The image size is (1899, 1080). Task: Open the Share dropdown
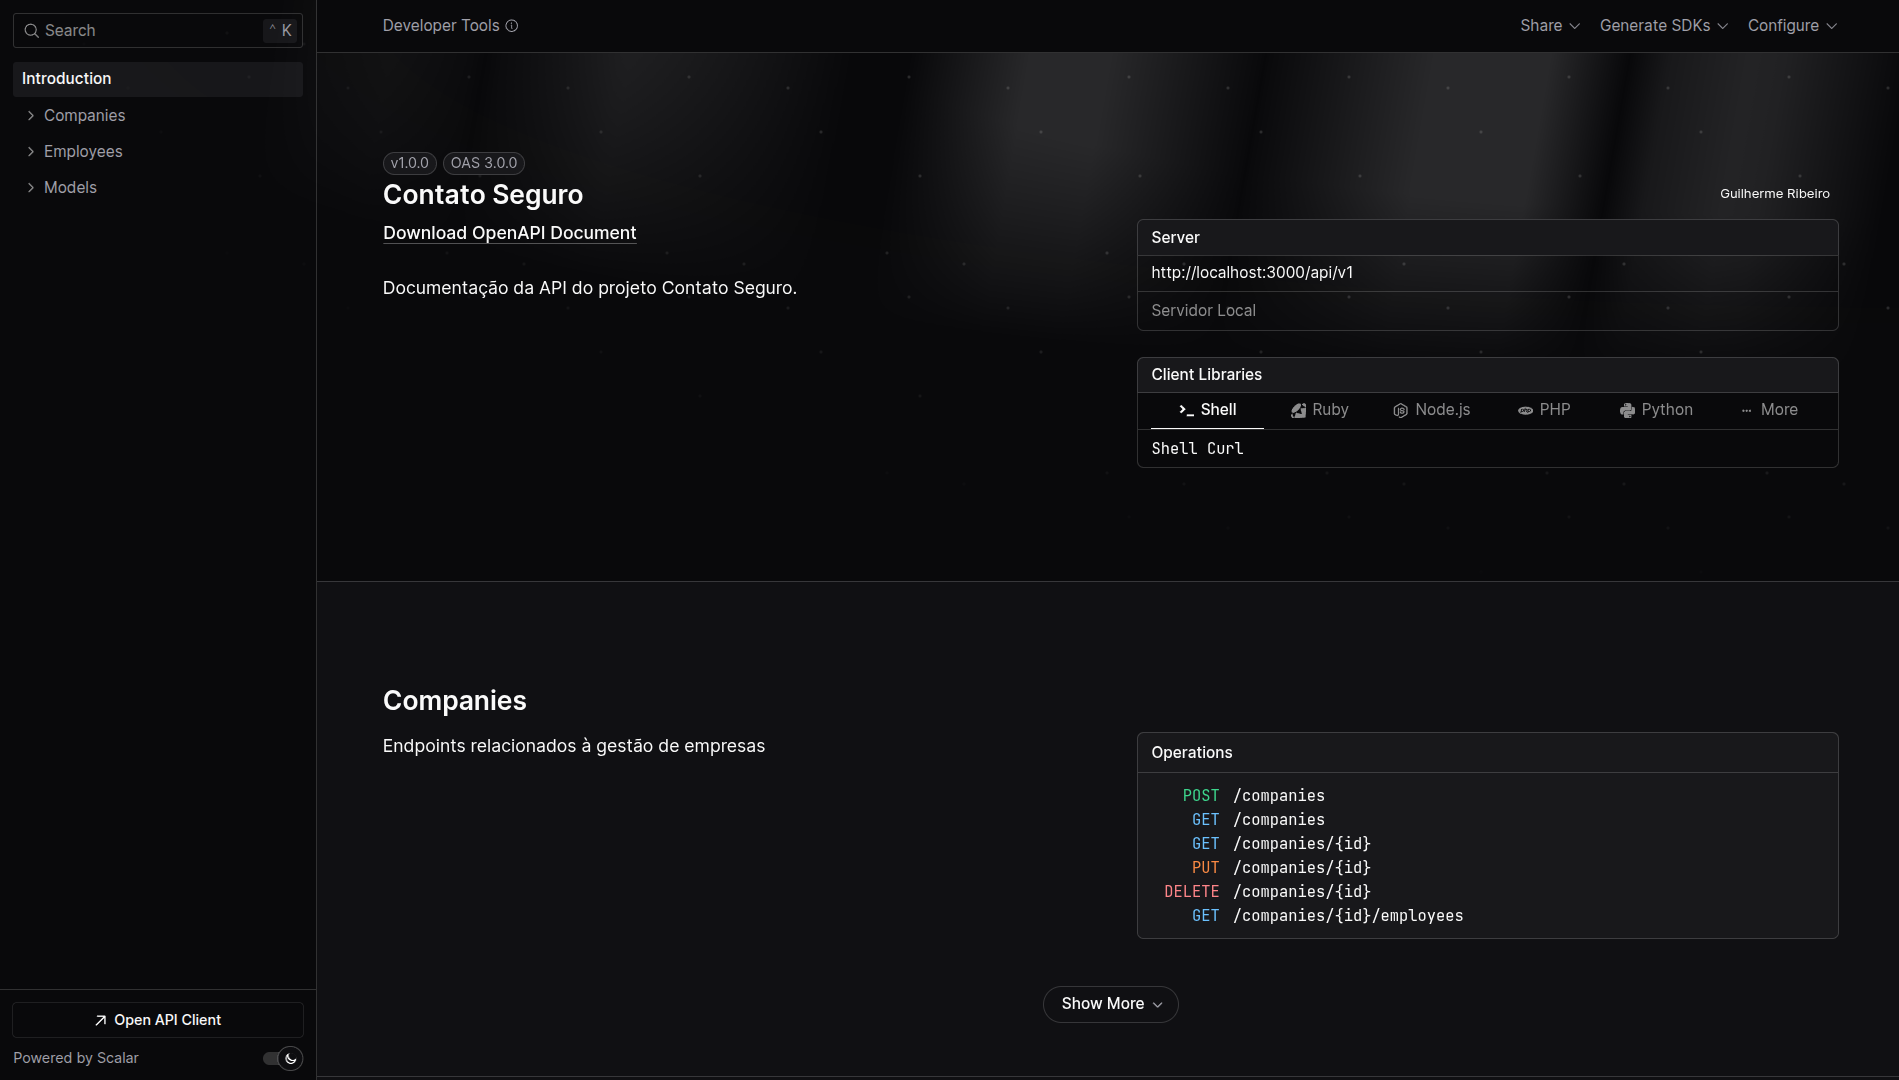[x=1550, y=26]
